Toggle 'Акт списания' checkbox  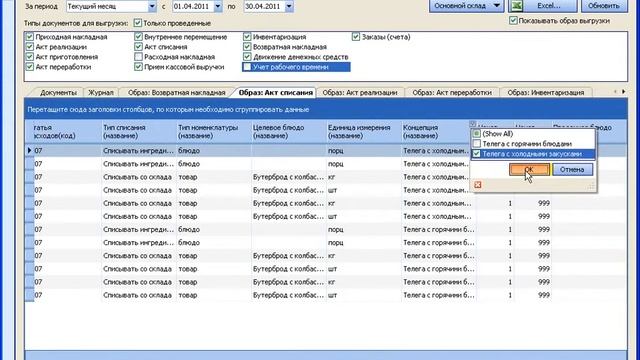[138, 47]
